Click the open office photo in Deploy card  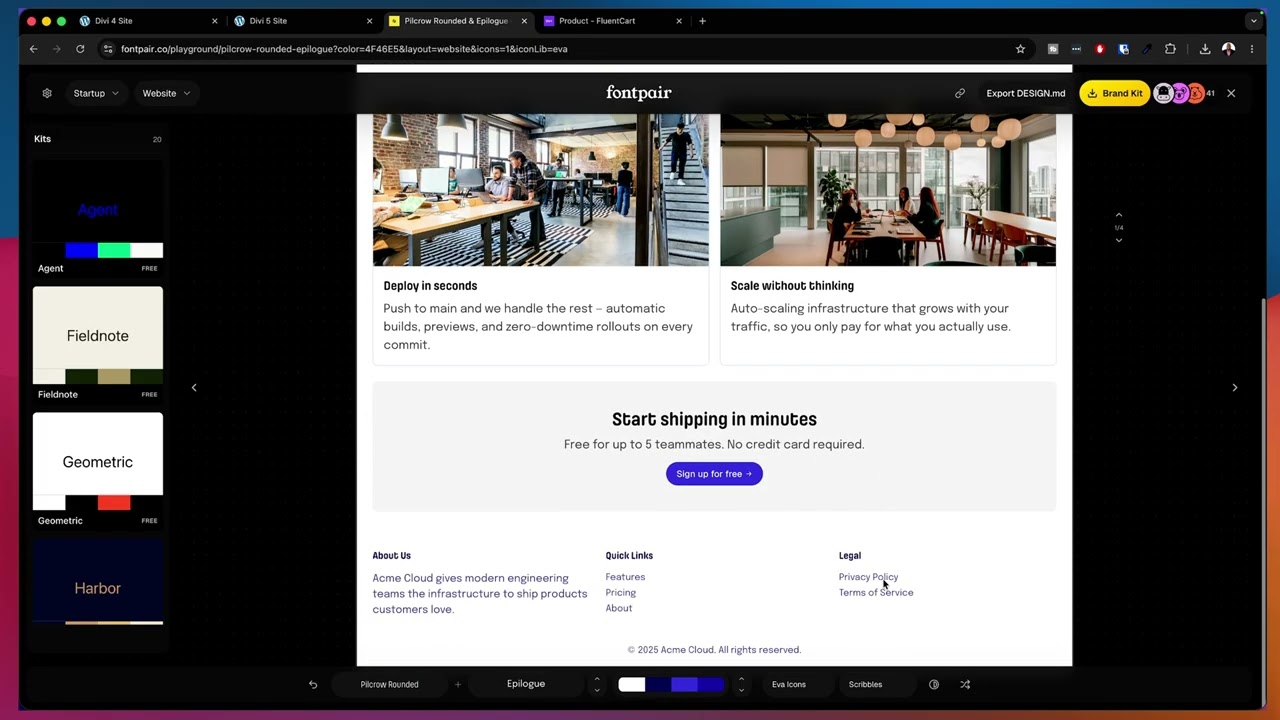541,190
